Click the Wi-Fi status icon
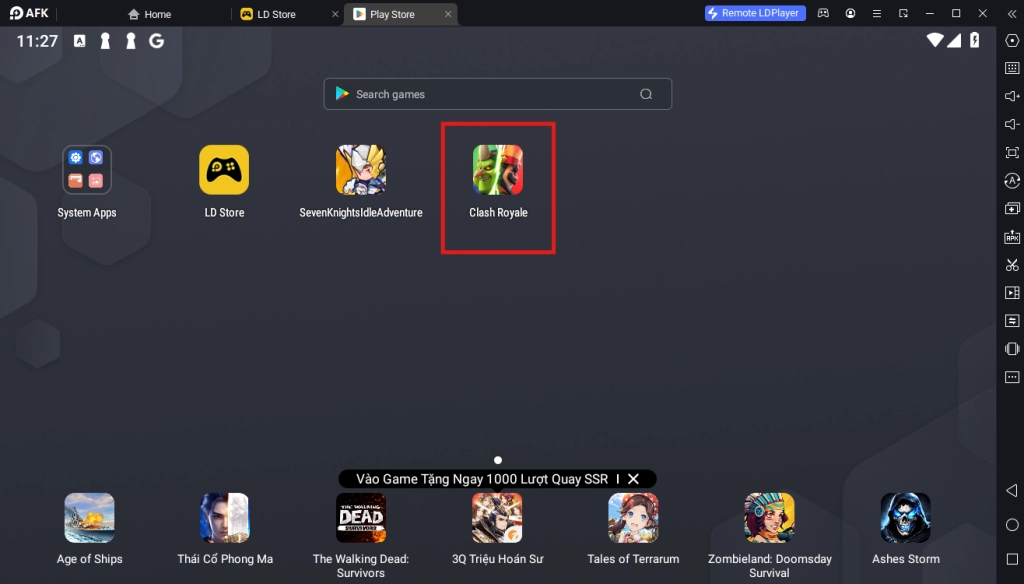The width and height of the screenshot is (1024, 584). (x=935, y=40)
